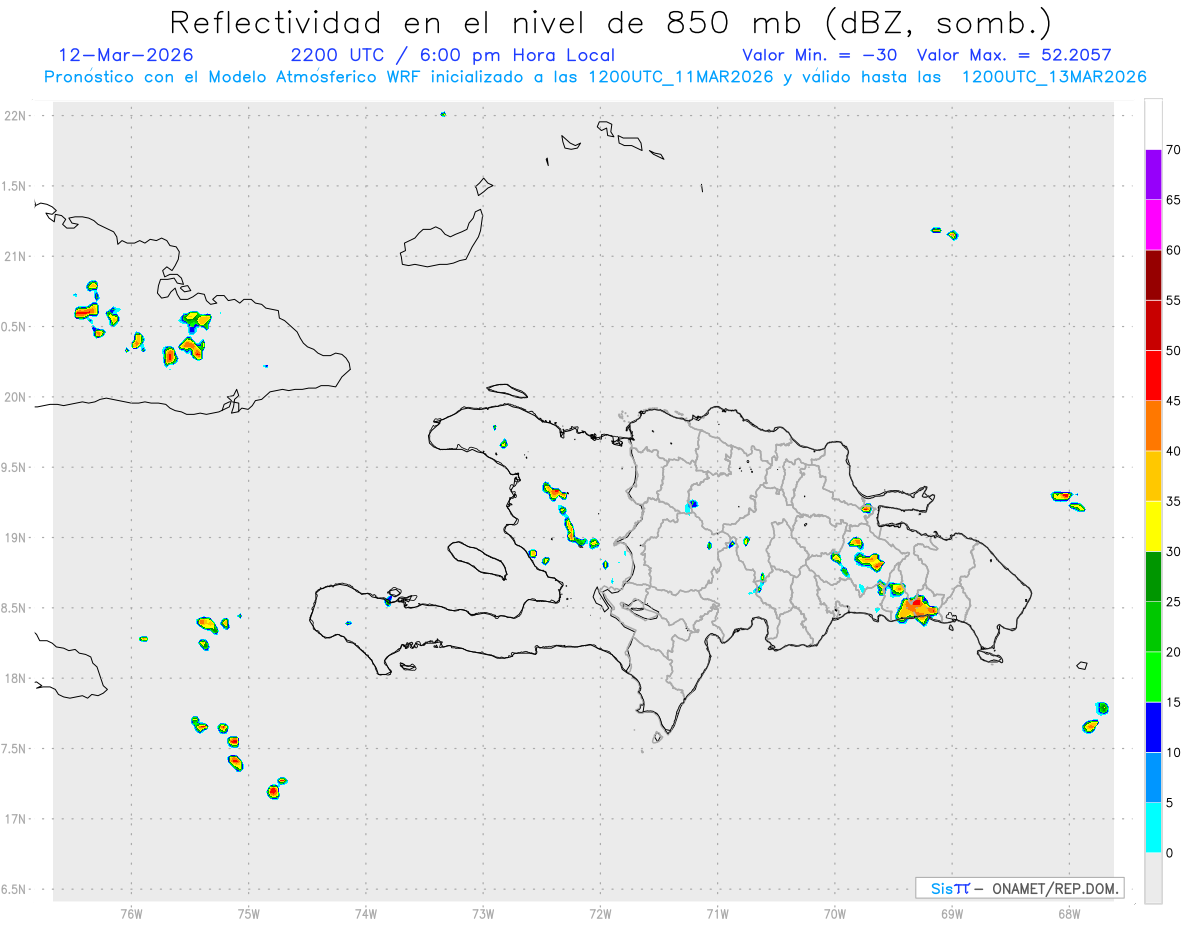
Task: Click the latitude axis label '18N'
Action: [x=17, y=678]
